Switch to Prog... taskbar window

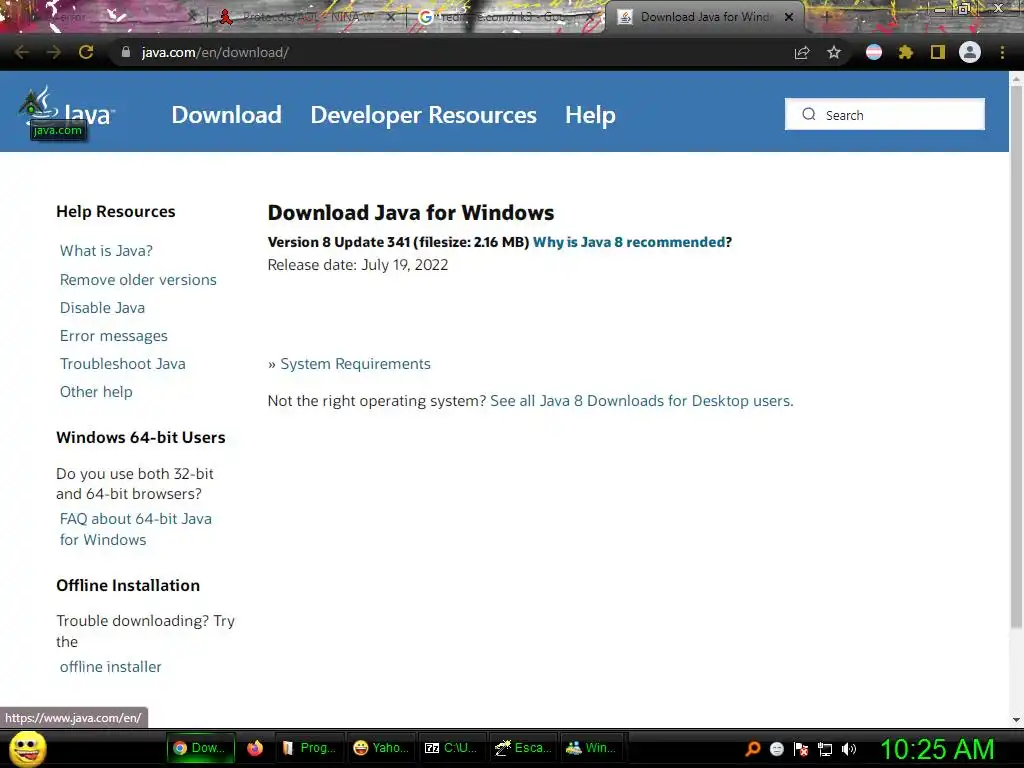point(309,748)
